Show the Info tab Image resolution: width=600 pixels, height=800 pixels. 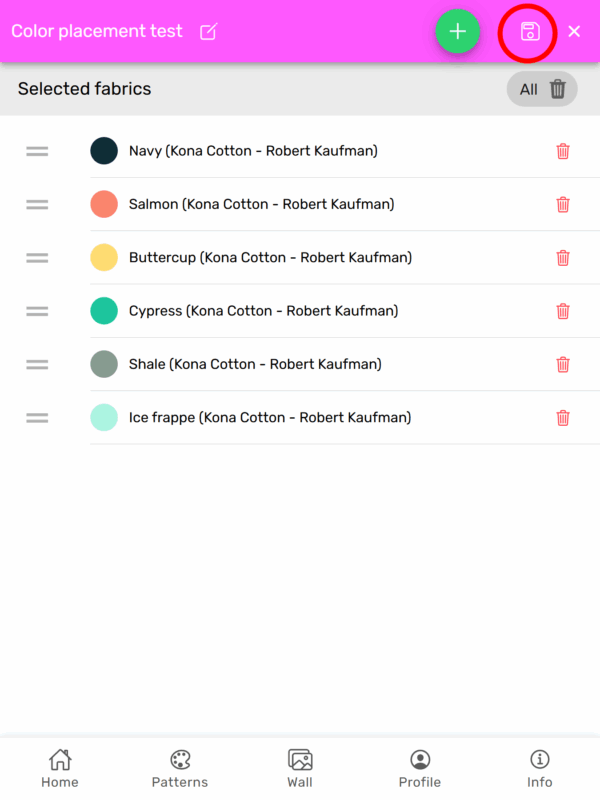coord(540,769)
